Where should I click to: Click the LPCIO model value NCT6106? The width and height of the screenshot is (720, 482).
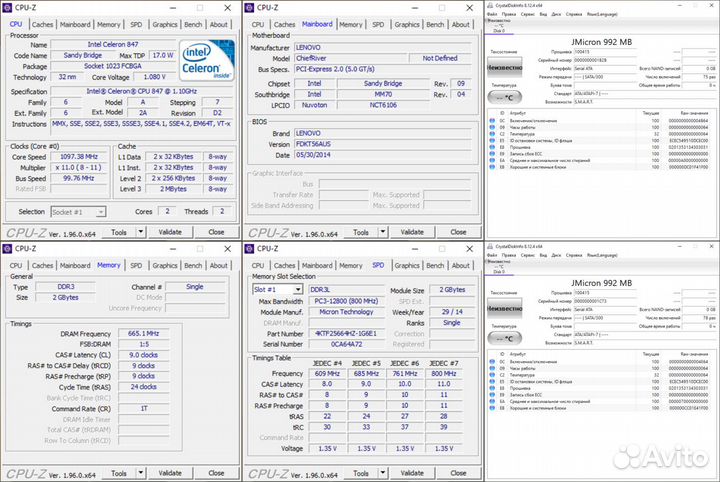[383, 105]
